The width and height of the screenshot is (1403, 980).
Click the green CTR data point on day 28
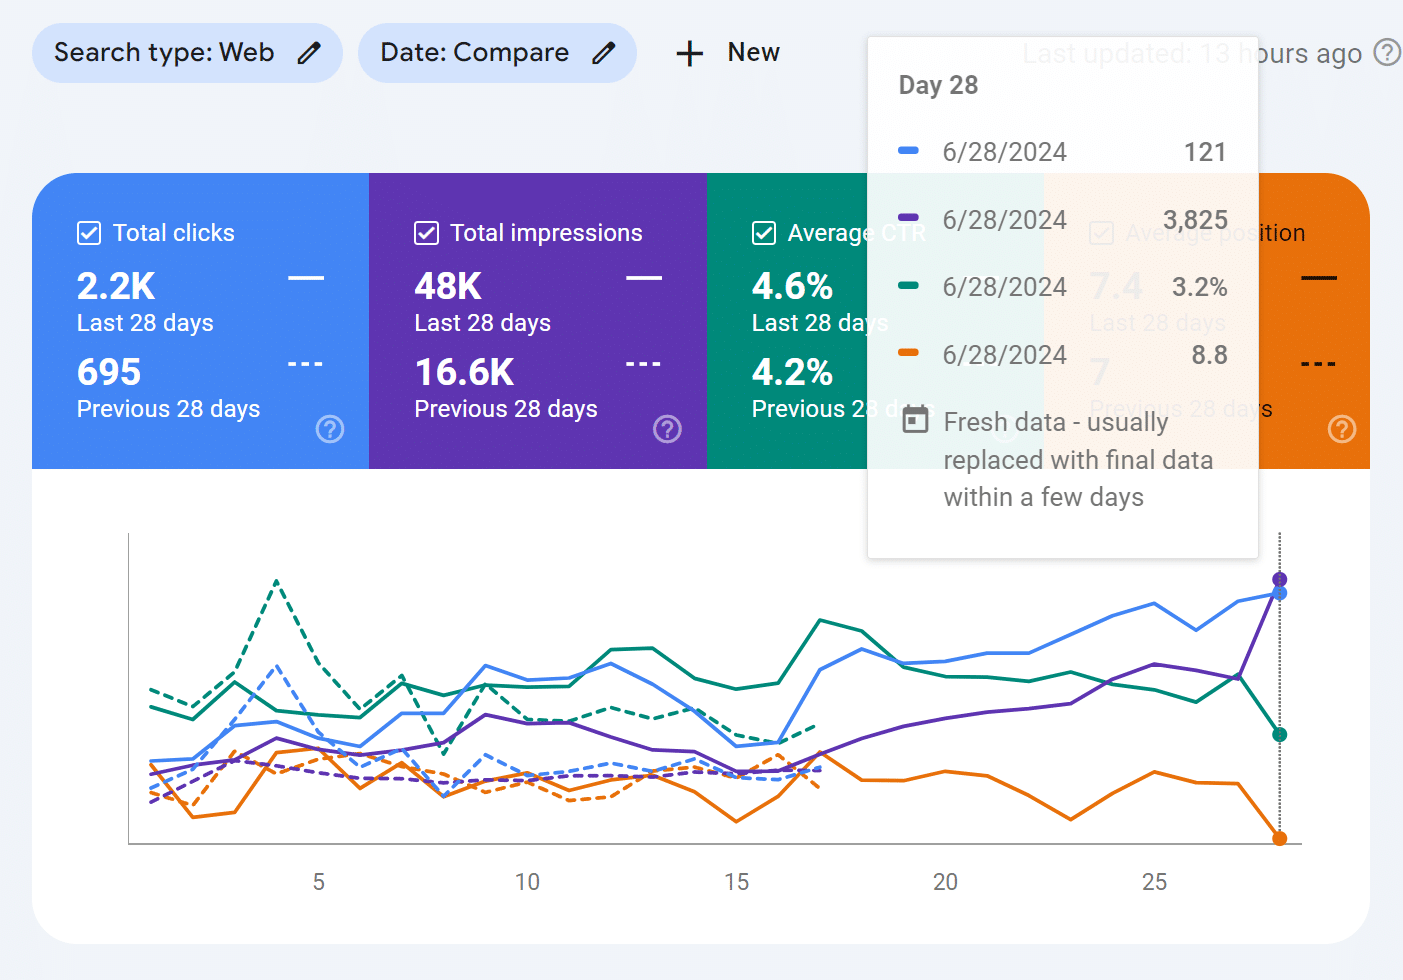1279,735
